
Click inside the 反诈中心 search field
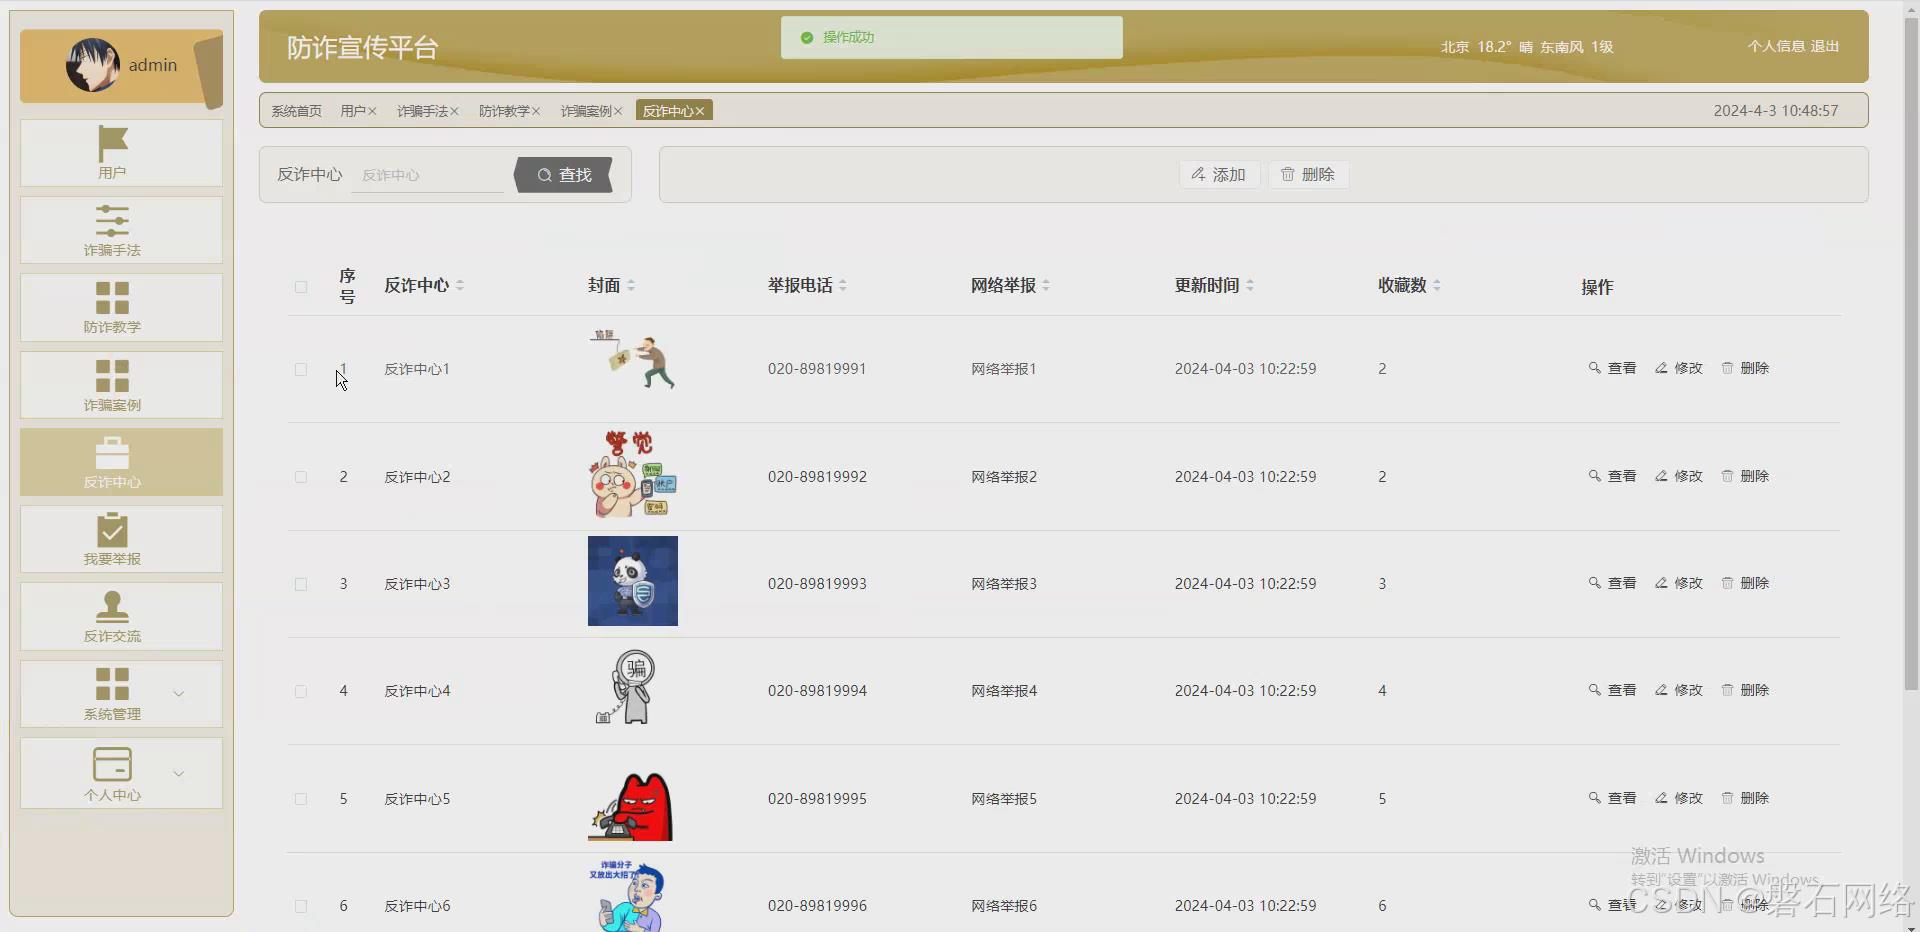coord(428,175)
